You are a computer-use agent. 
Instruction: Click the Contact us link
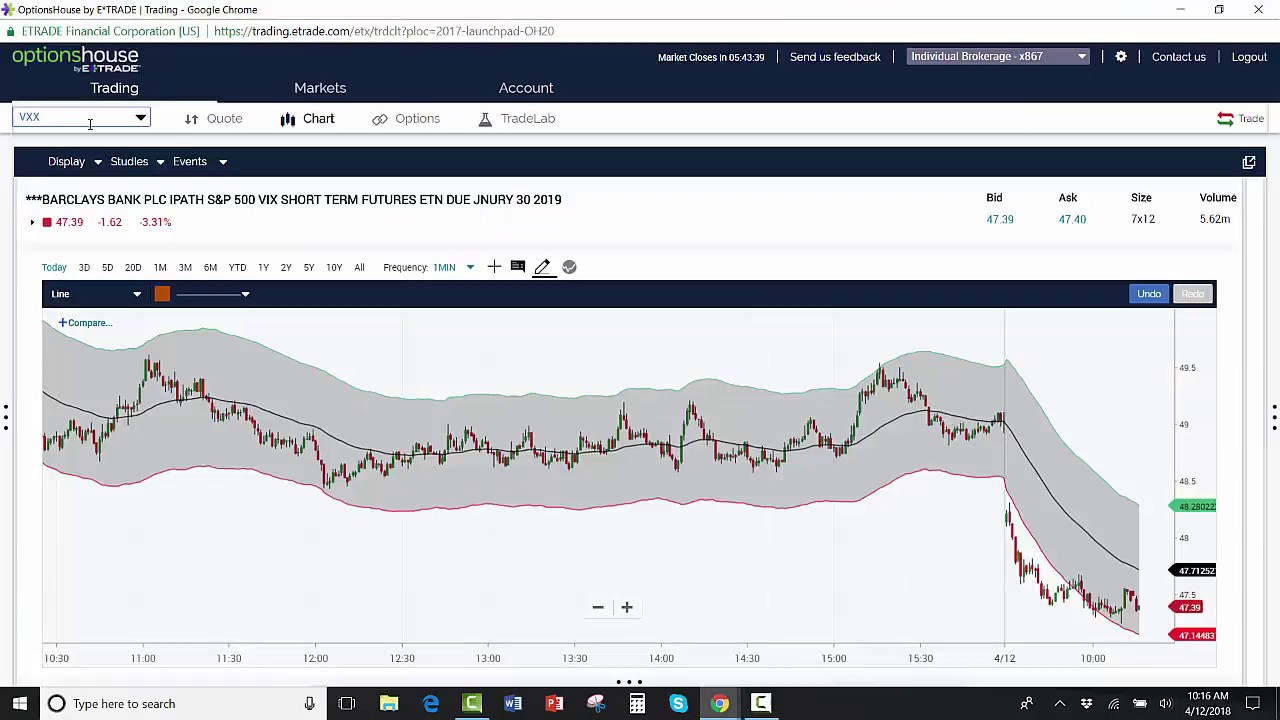(x=1179, y=57)
